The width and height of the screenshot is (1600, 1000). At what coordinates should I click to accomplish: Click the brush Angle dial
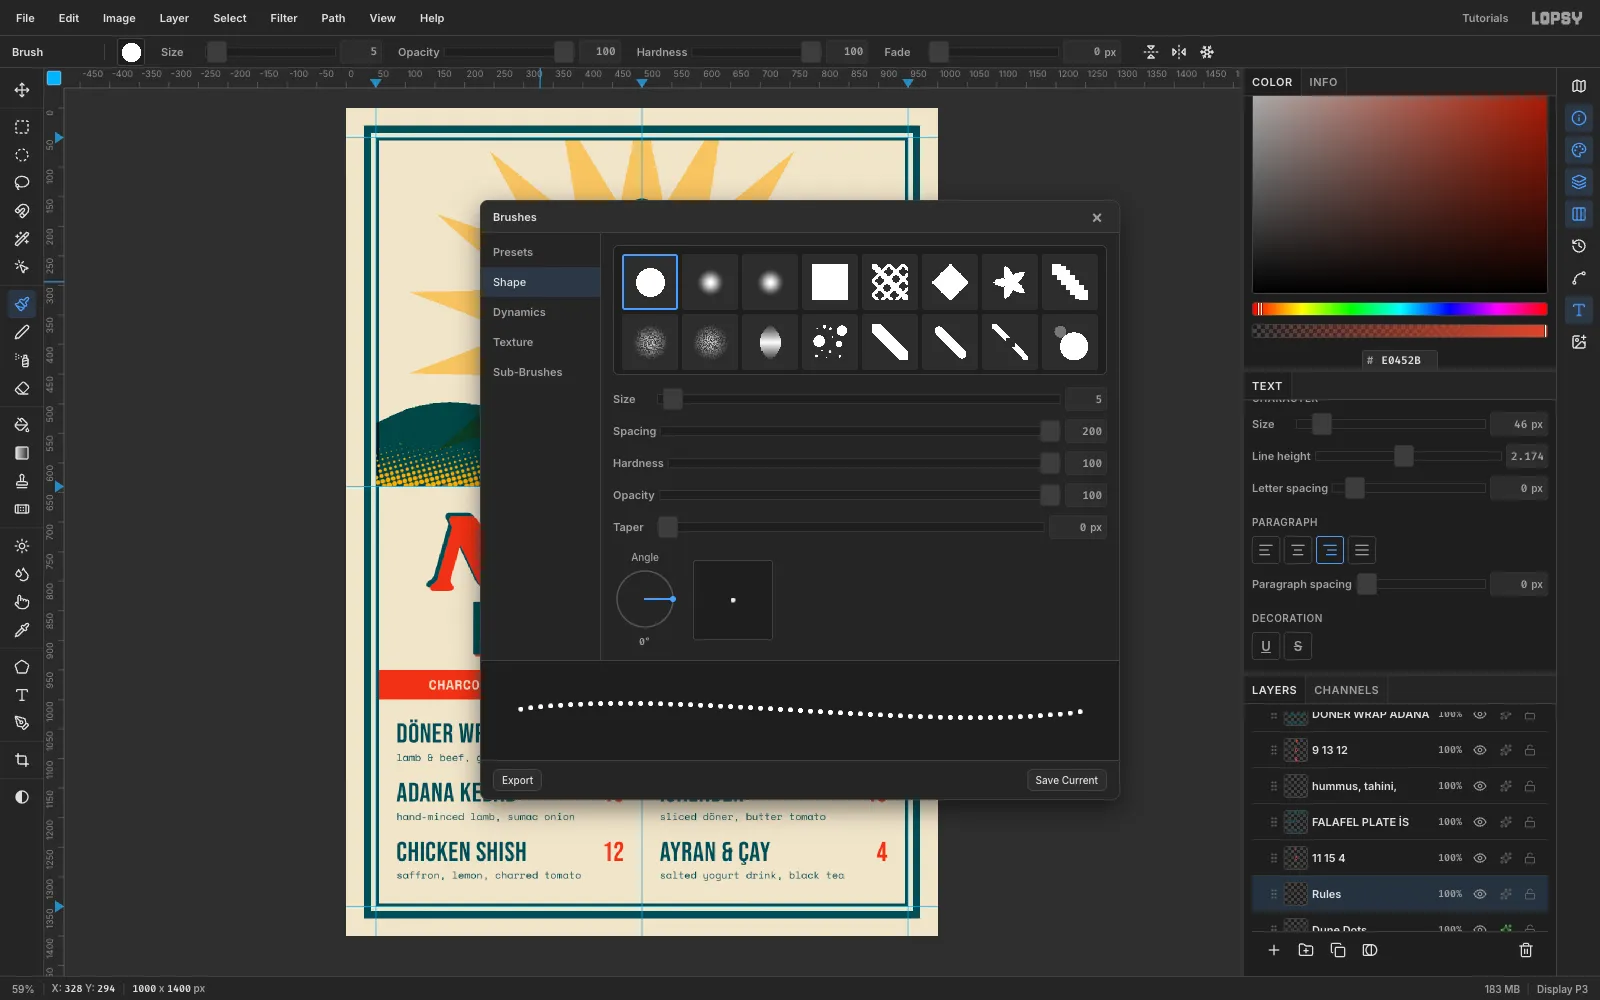pyautogui.click(x=645, y=599)
